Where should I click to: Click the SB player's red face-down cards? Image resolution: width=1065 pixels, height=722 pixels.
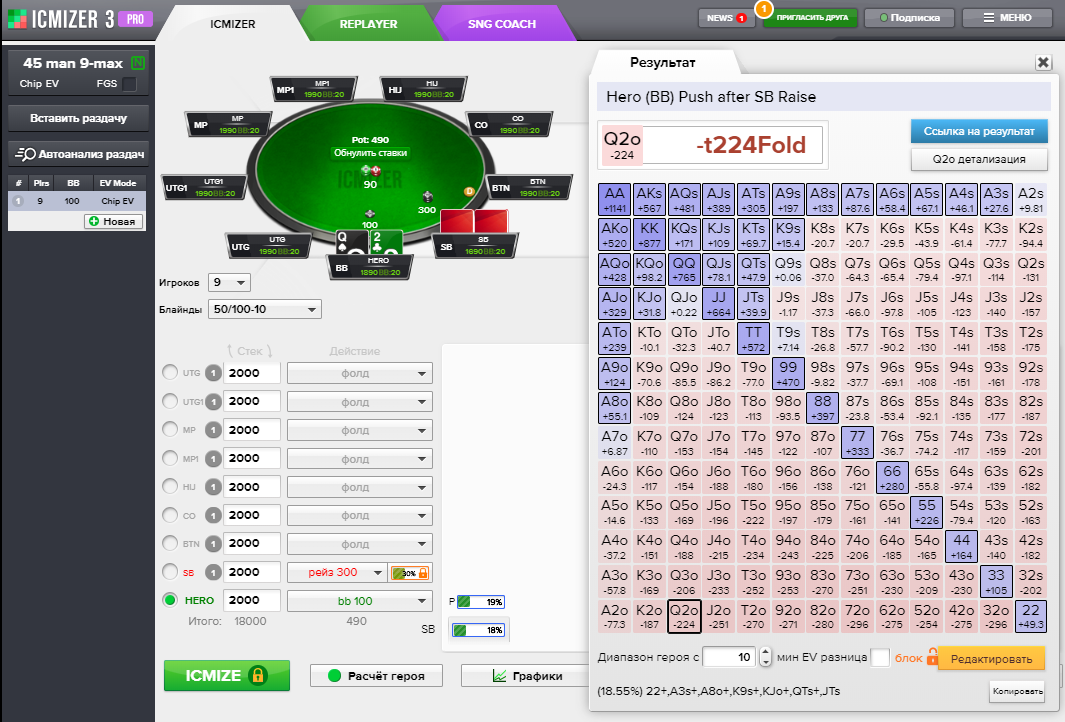pos(474,221)
